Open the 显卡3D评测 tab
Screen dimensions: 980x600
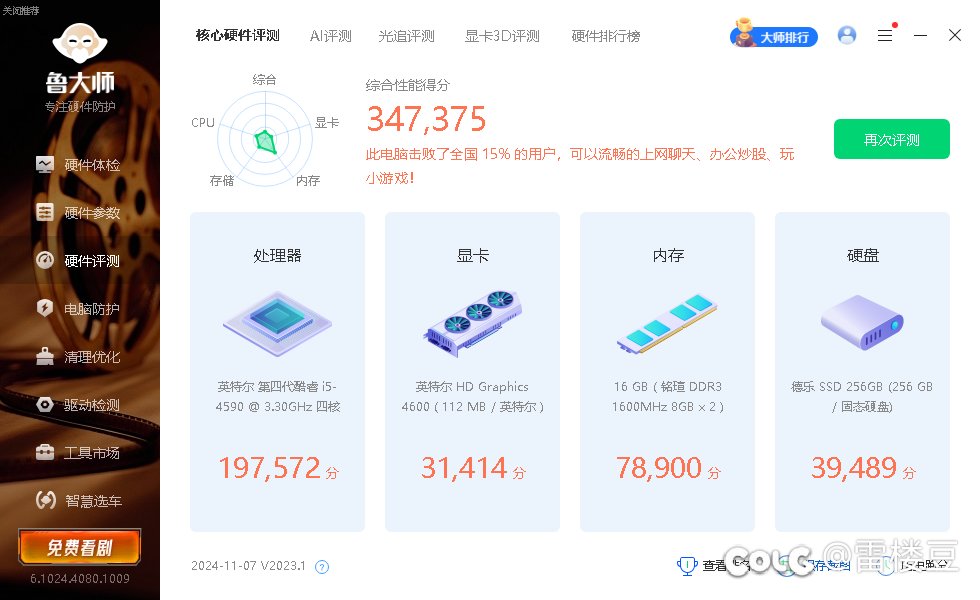click(502, 36)
